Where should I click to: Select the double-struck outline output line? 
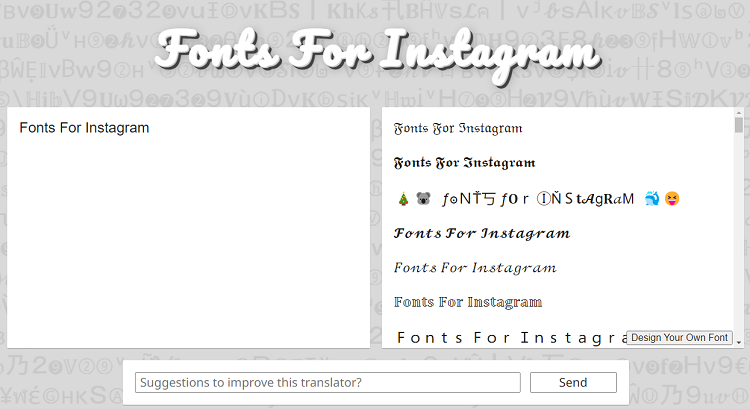click(468, 302)
